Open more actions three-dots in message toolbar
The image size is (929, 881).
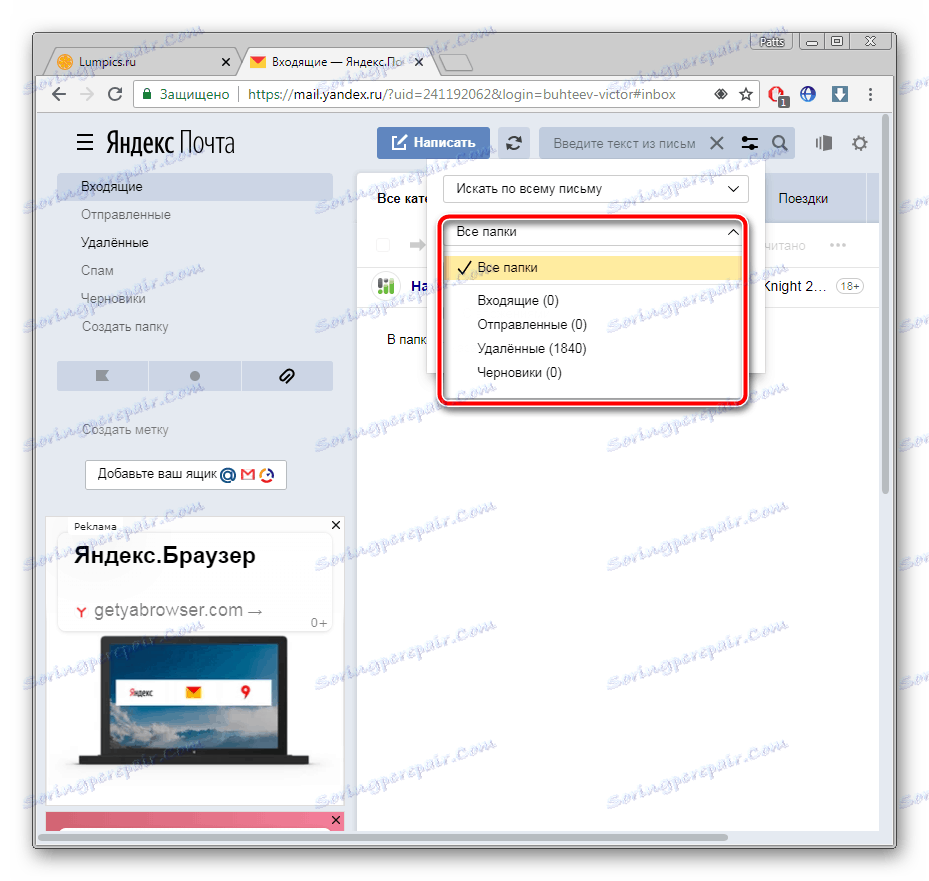coord(838,245)
